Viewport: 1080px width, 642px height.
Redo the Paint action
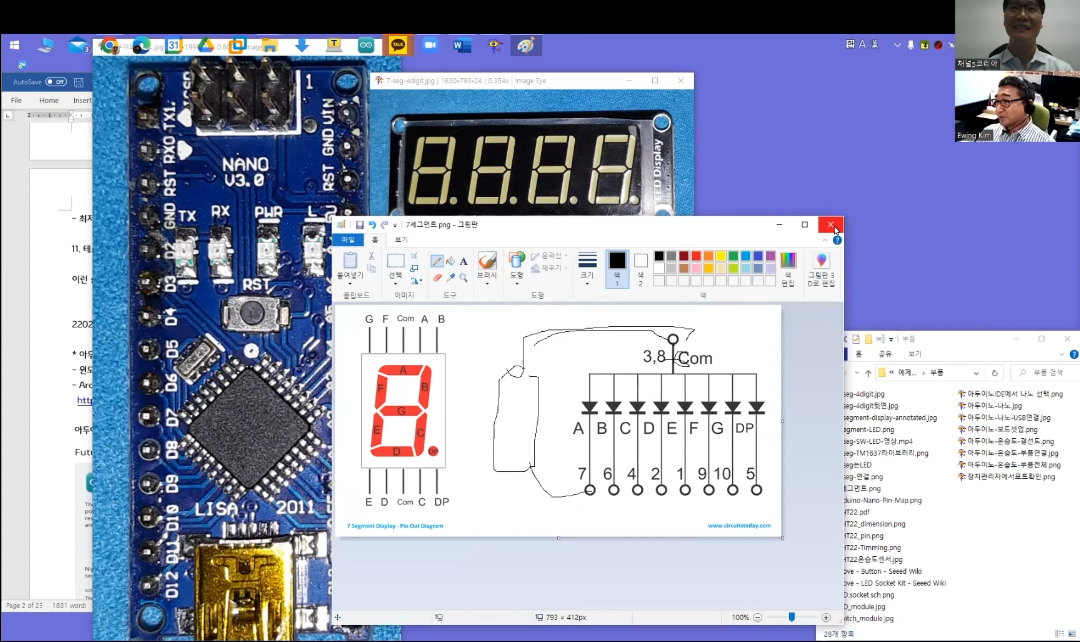(384, 225)
